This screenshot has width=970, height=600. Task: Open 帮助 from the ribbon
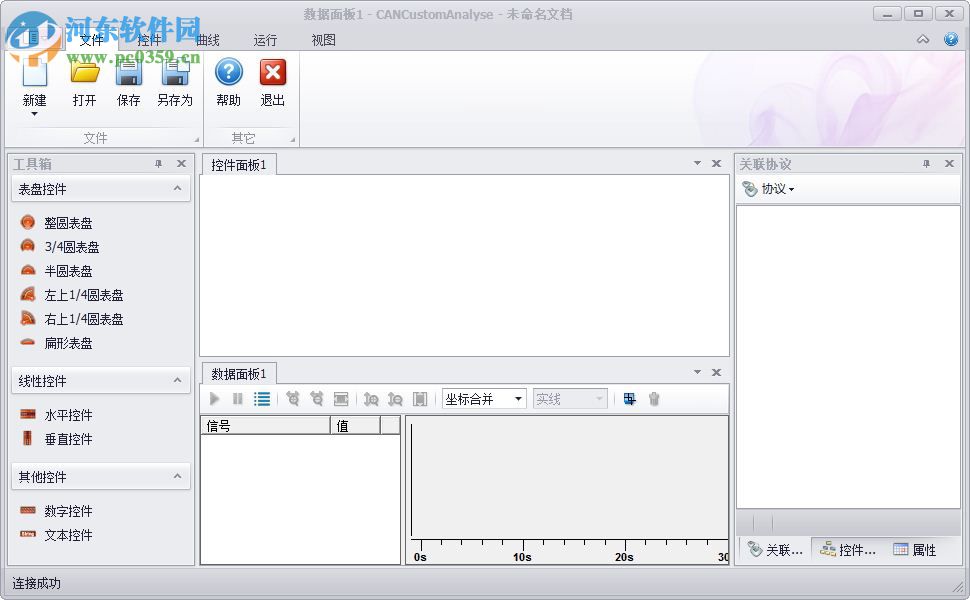click(x=229, y=83)
